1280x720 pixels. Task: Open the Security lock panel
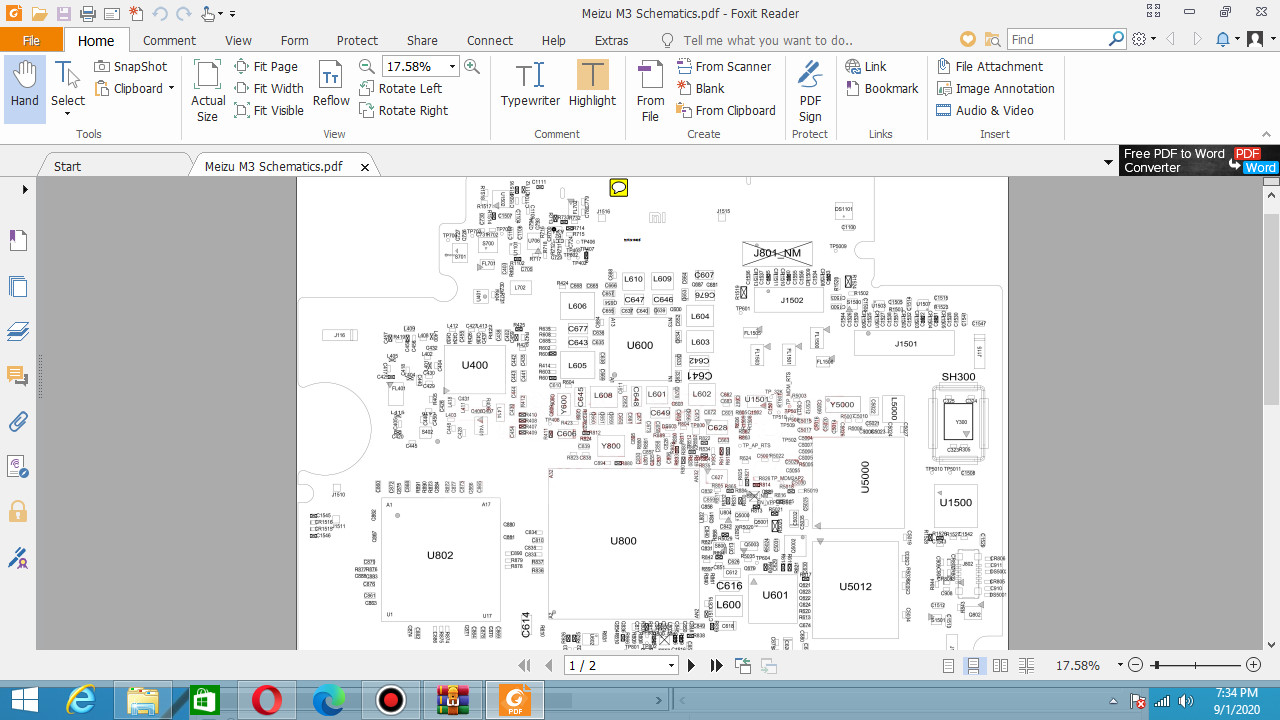pyautogui.click(x=18, y=512)
